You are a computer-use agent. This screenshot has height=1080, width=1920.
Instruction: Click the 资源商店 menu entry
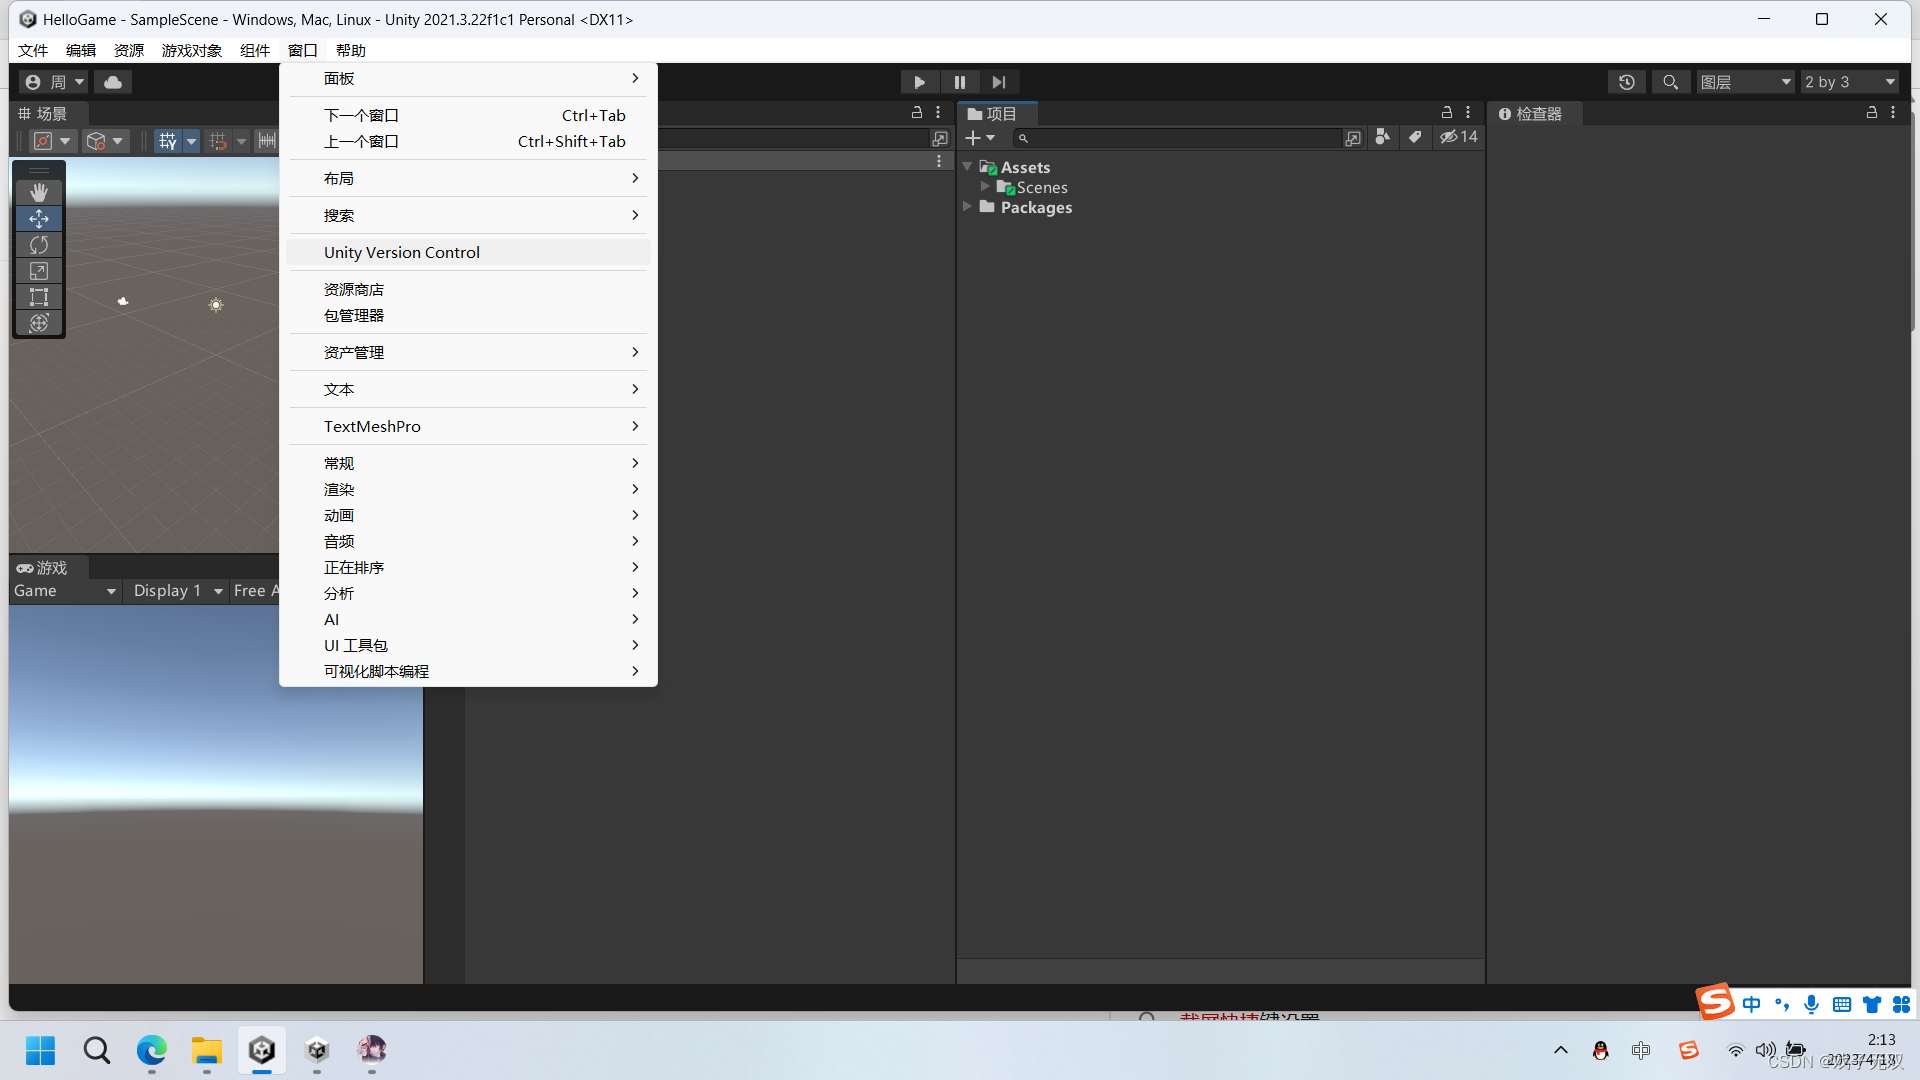point(354,289)
